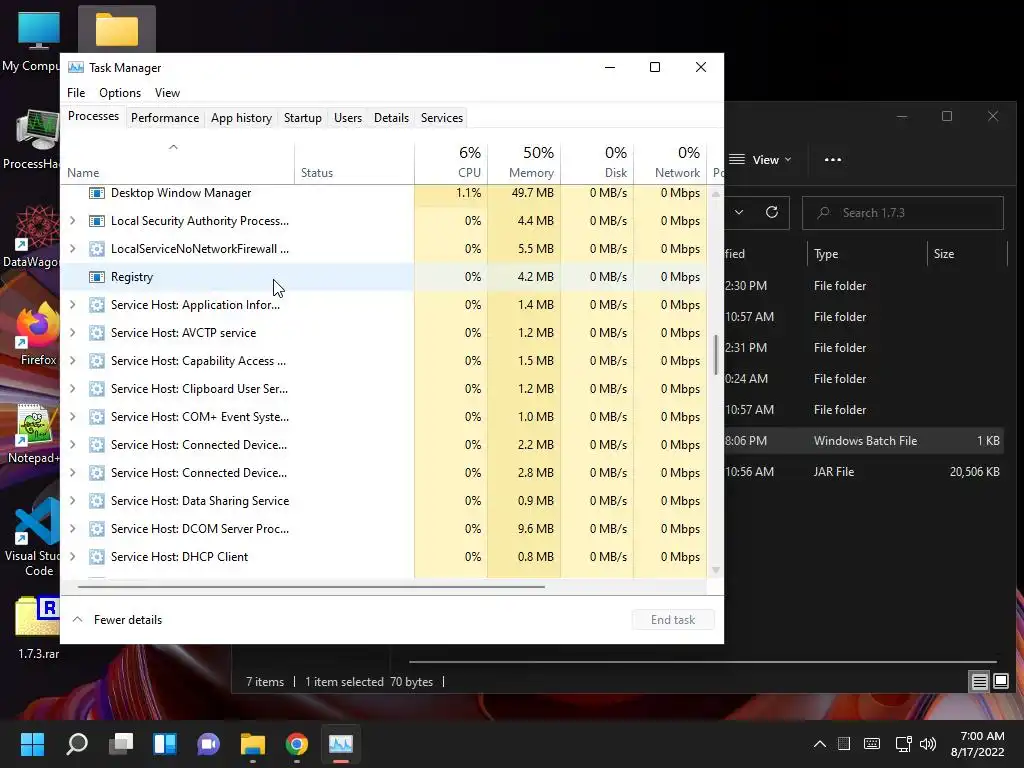The image size is (1024, 768).
Task: Select the JAR File row in Explorer
Action: (x=863, y=472)
